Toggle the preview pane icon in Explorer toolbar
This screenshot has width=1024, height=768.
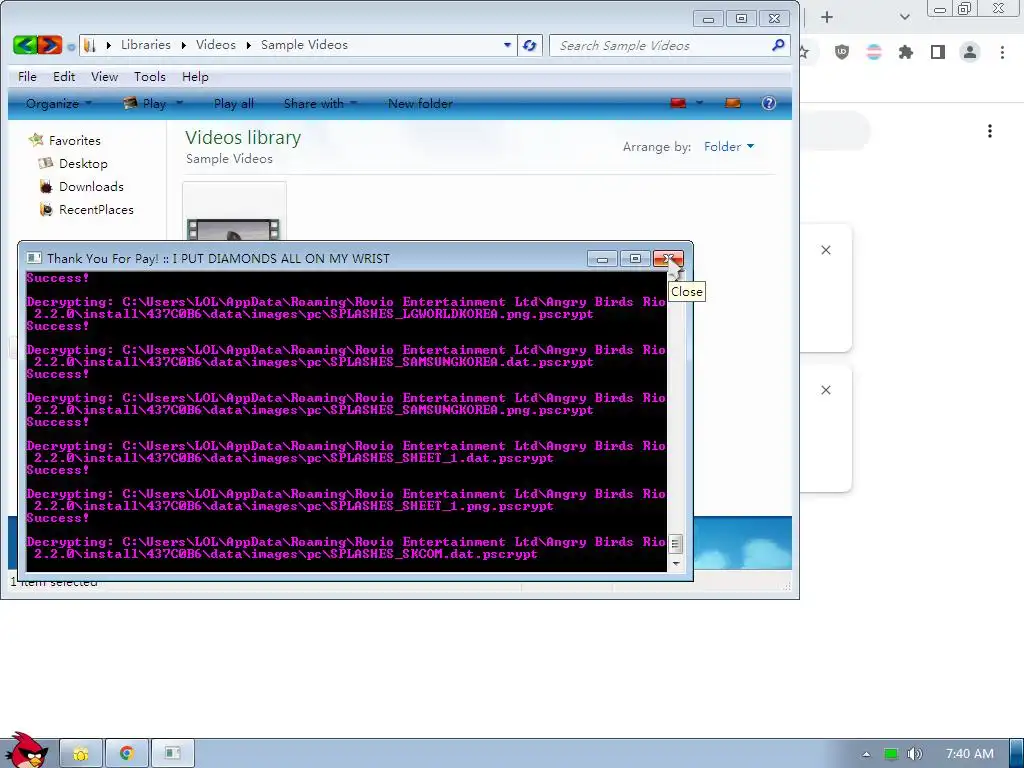[x=733, y=103]
